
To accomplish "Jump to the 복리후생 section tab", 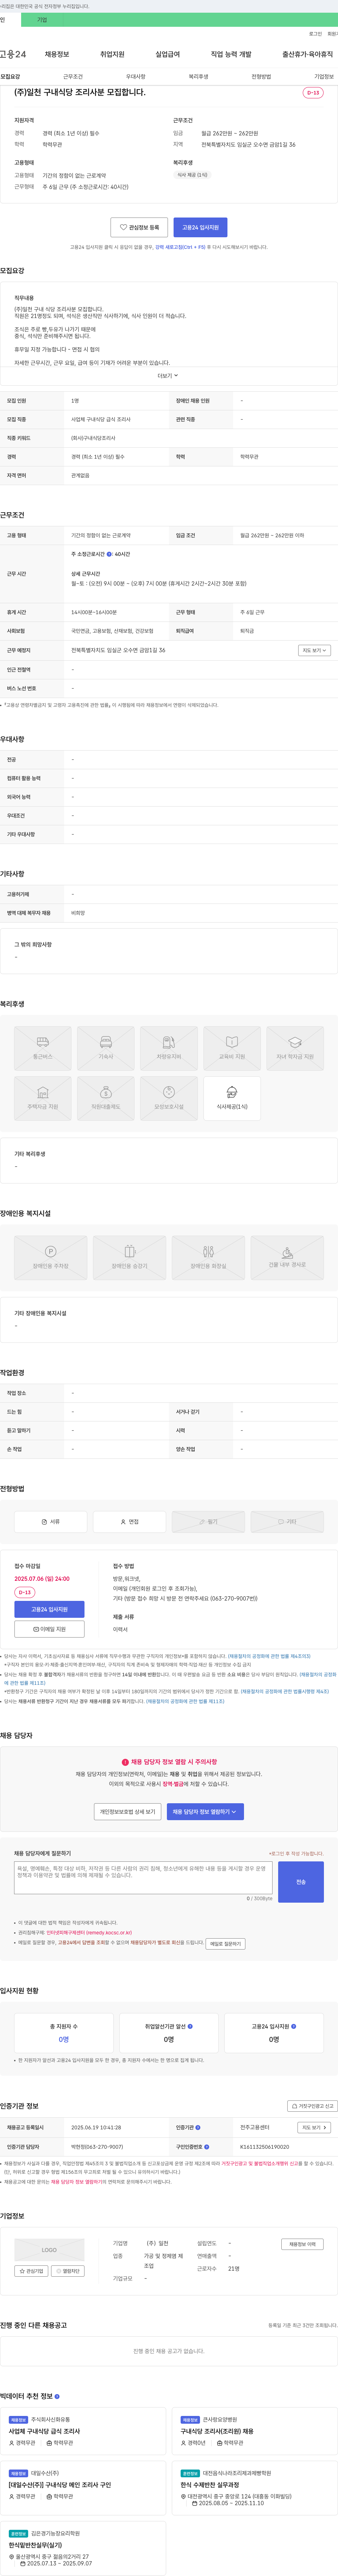I will 198,77.
